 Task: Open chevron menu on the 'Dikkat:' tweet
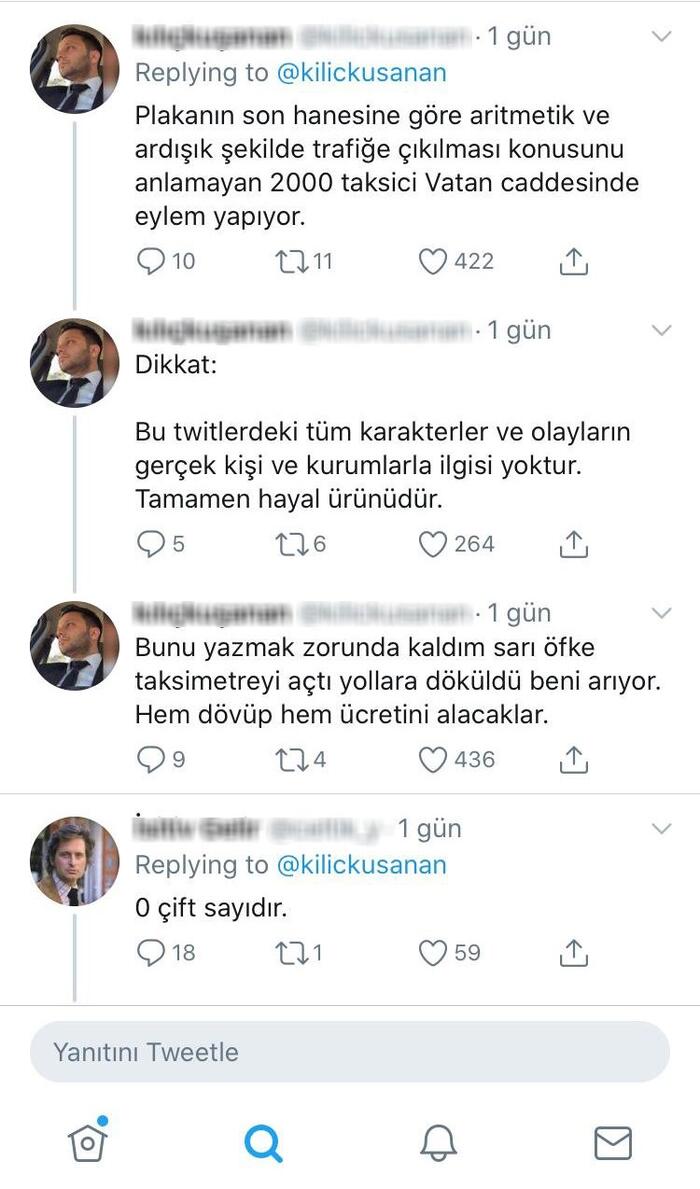click(662, 330)
